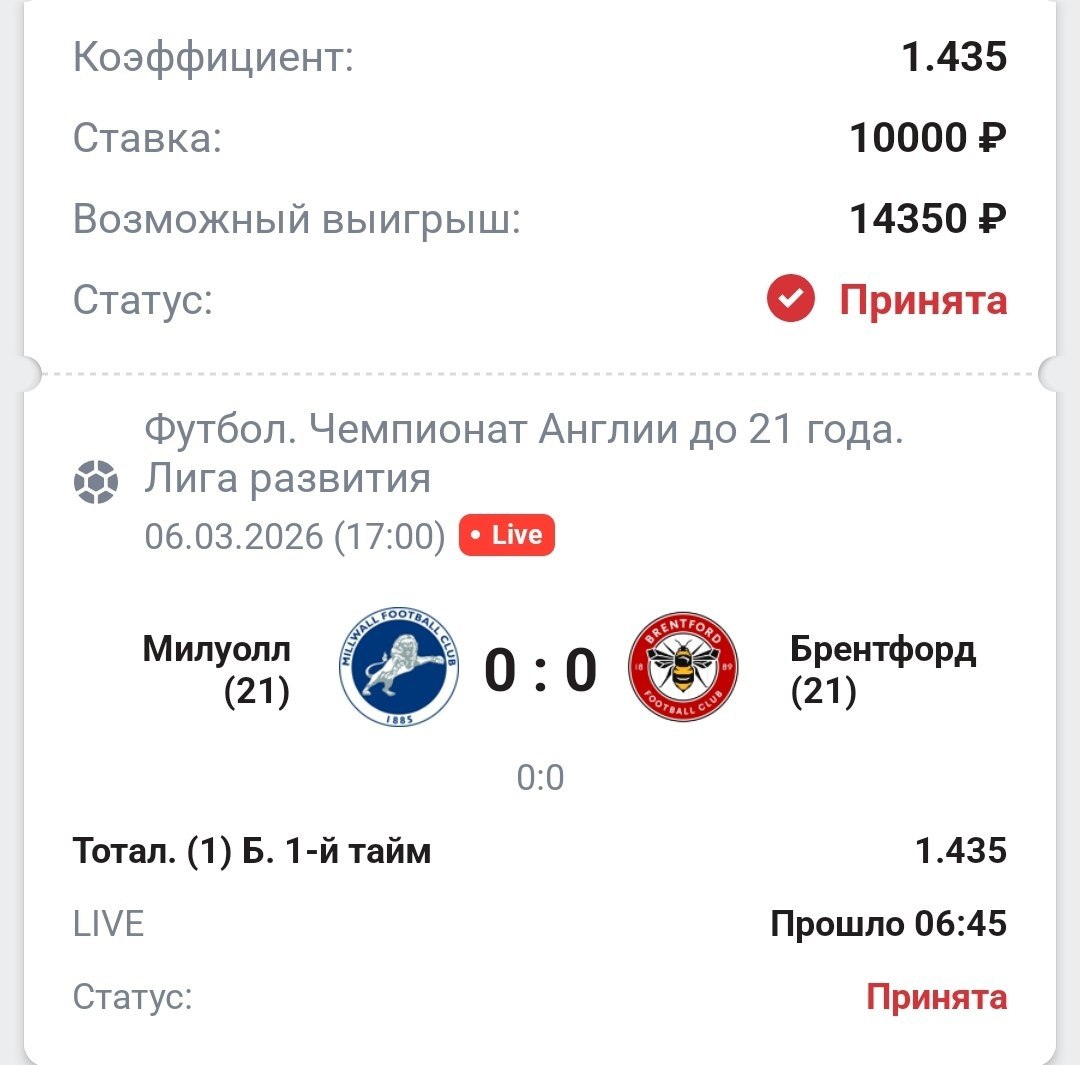
Task: Tap the large 0 : 0 score
Action: [x=540, y=669]
